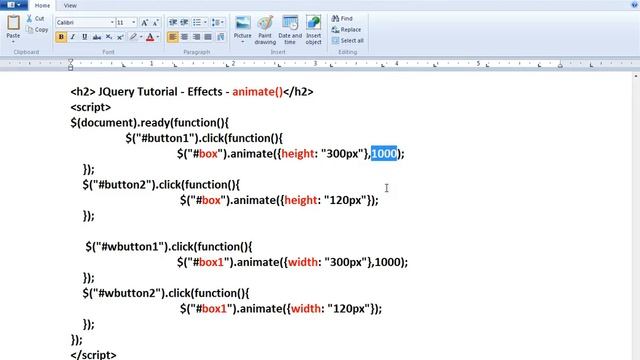The image size is (640, 360).
Task: Open the Paste options dropdown arrow
Action: click(13, 42)
